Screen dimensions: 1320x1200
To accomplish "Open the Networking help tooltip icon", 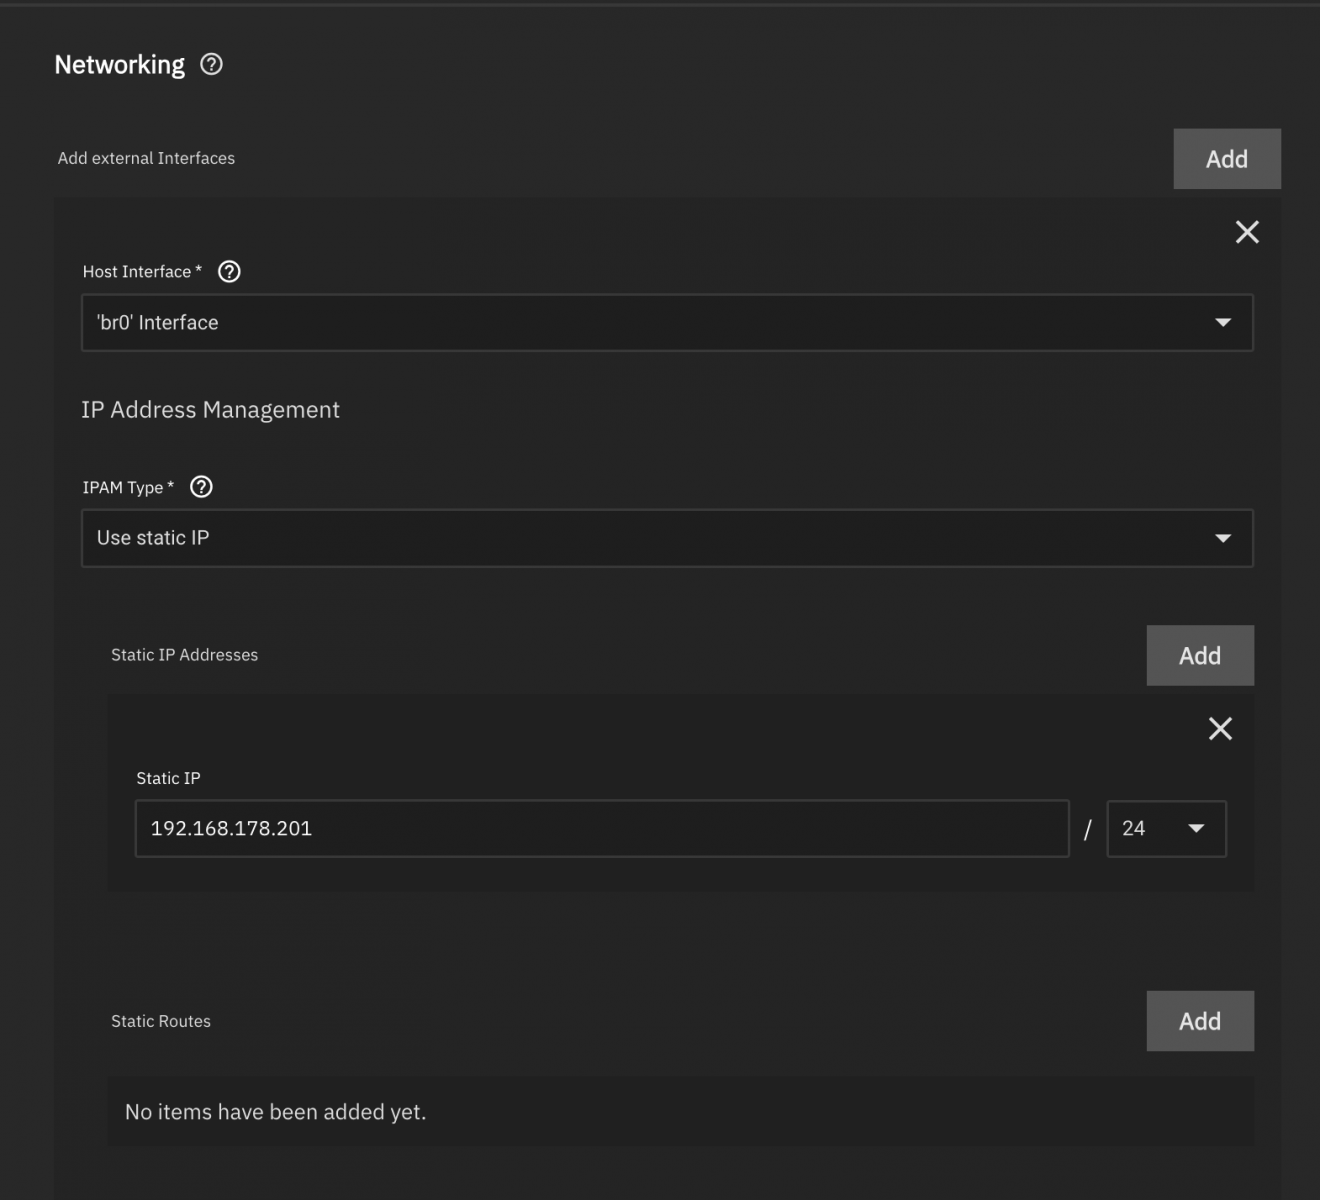I will point(211,65).
